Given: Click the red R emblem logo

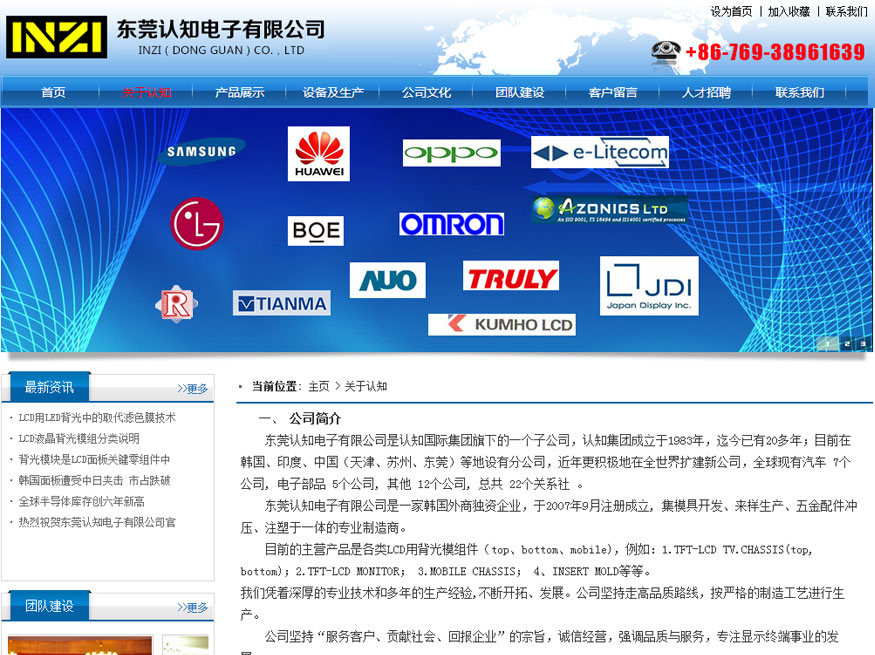Looking at the screenshot, I should click(x=176, y=305).
